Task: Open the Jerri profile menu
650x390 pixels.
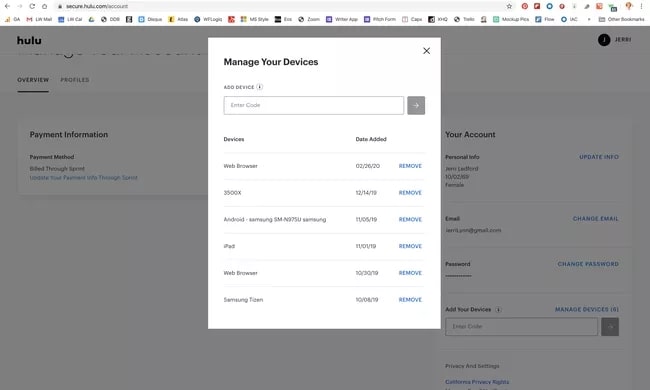Action: pos(614,40)
